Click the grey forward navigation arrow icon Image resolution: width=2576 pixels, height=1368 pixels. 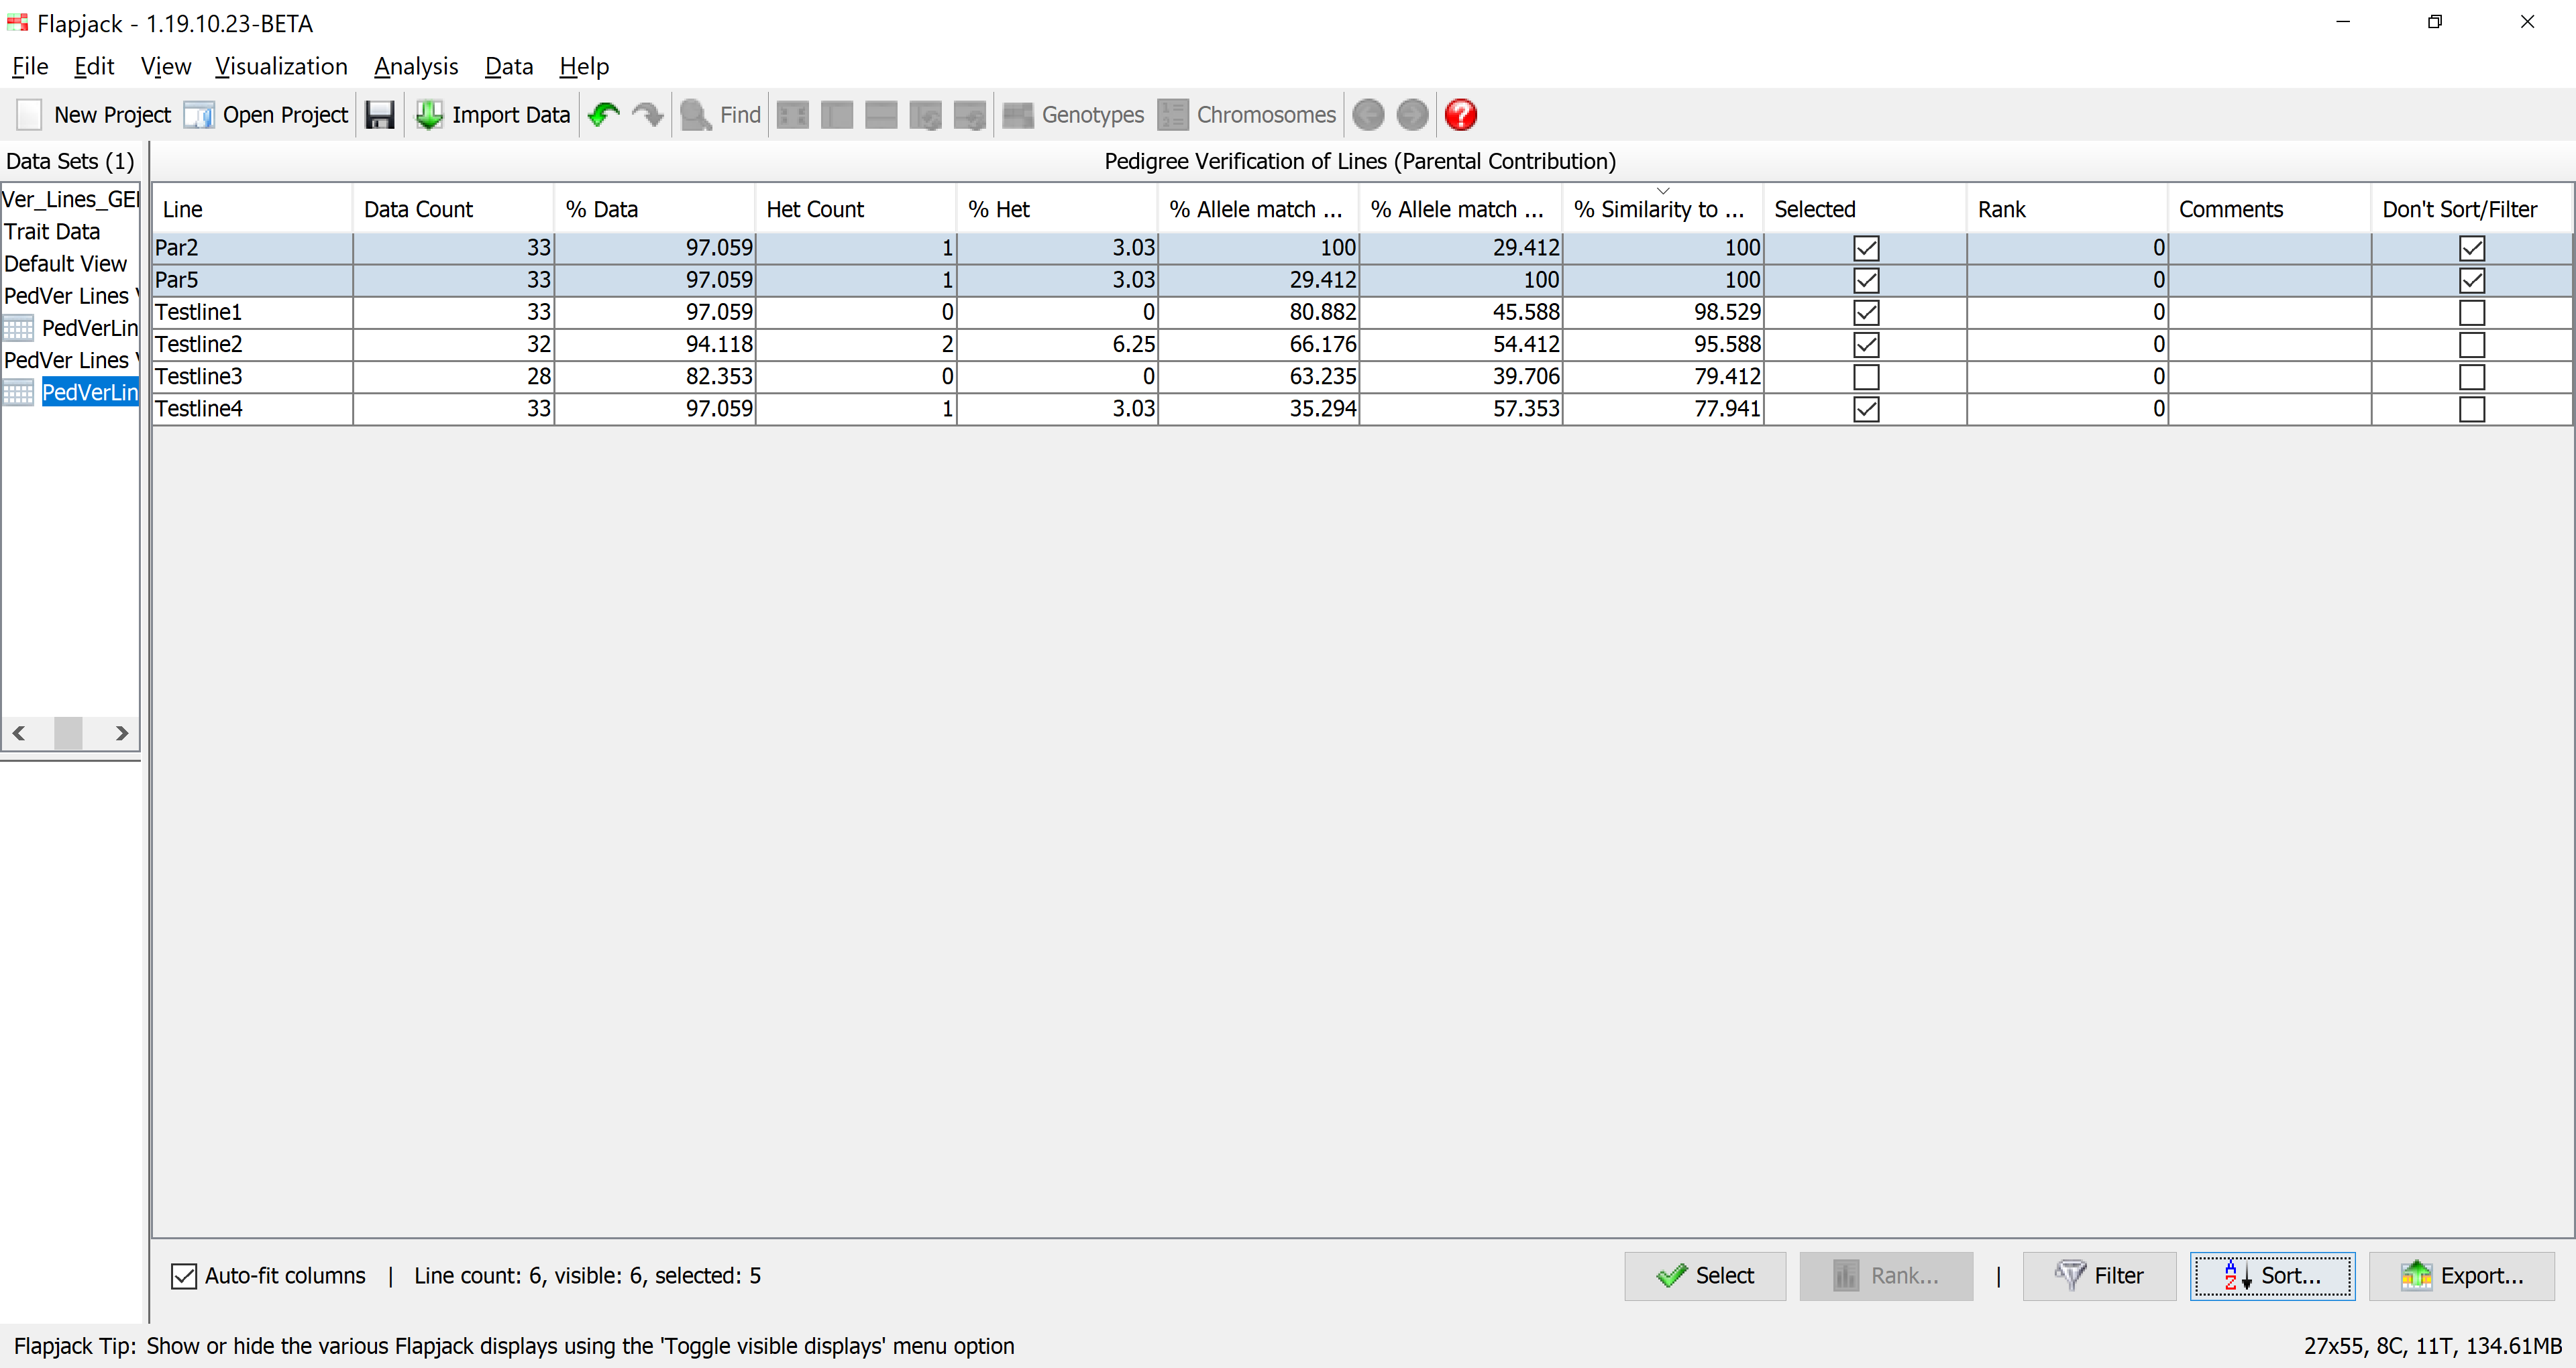1412,115
